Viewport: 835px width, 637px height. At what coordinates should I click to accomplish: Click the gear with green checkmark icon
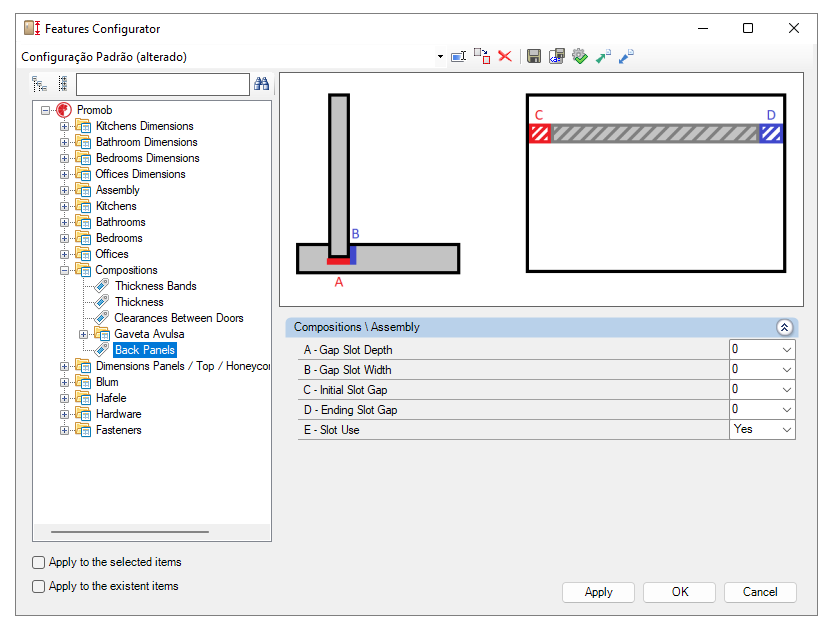(x=579, y=56)
